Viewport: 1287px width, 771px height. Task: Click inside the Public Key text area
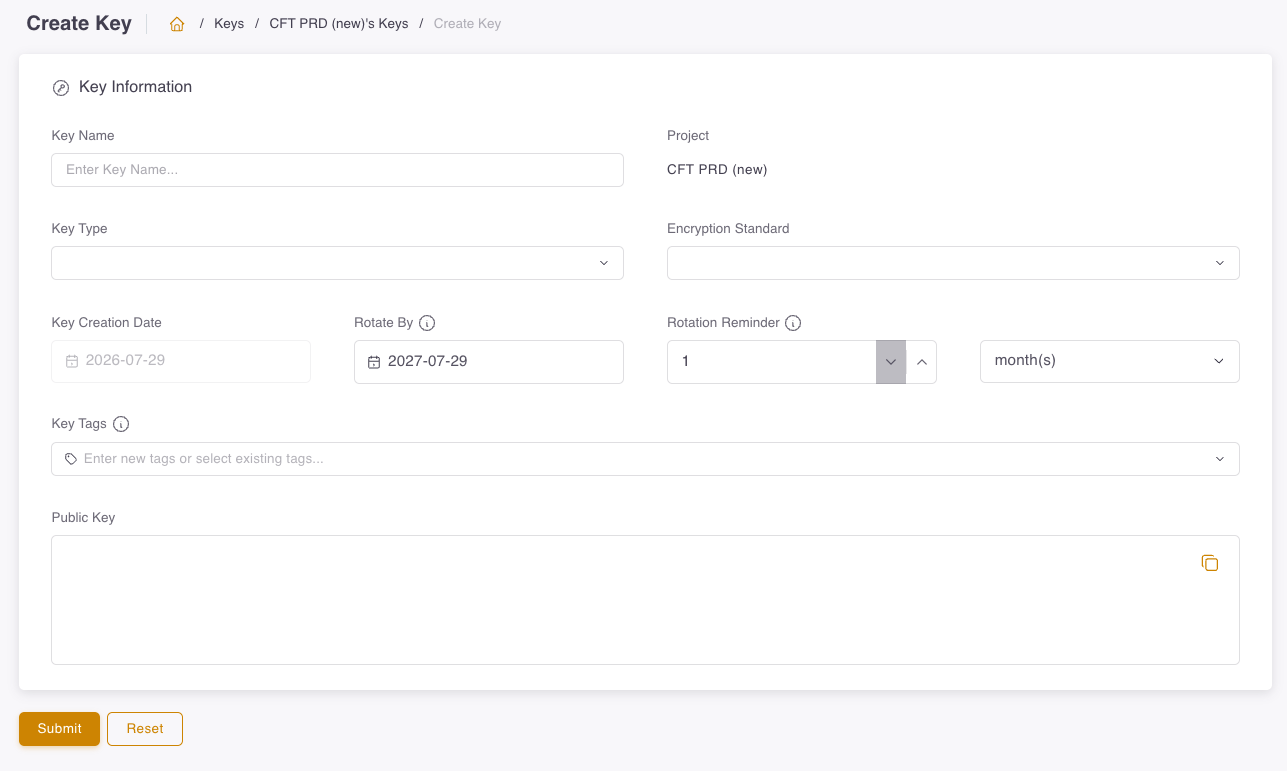click(645, 600)
